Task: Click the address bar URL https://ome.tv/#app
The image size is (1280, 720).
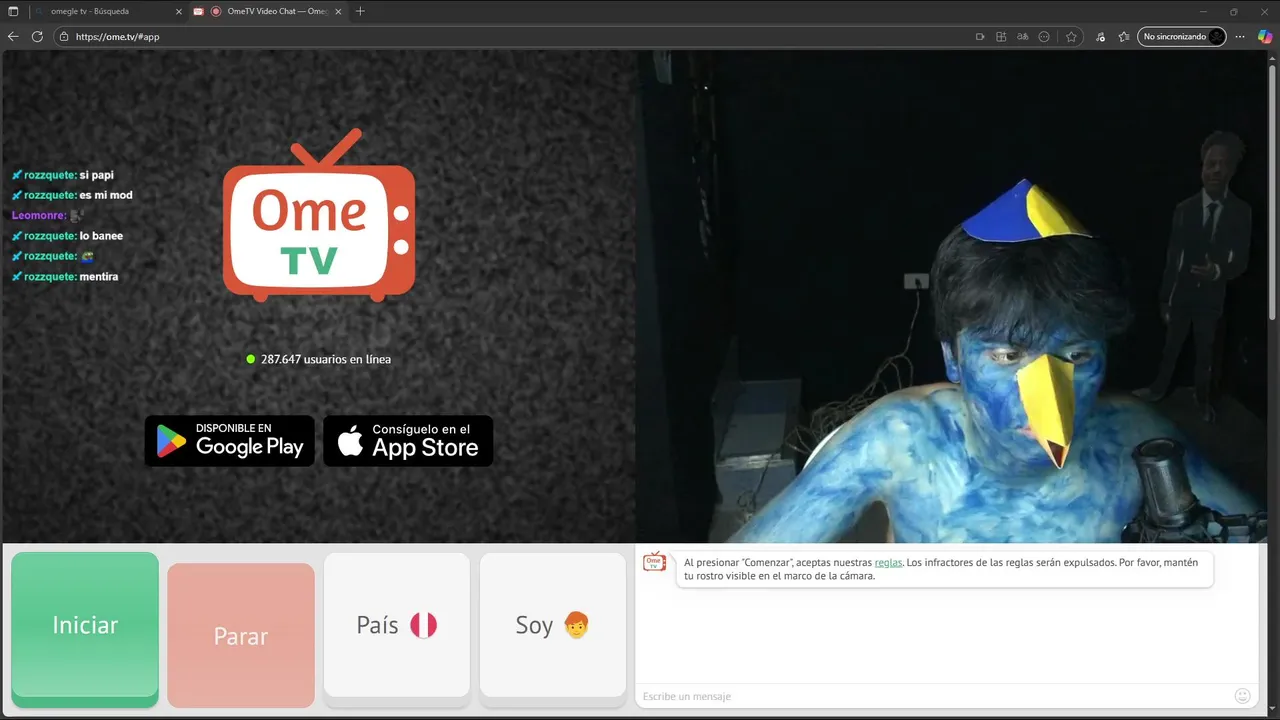Action: [x=117, y=36]
